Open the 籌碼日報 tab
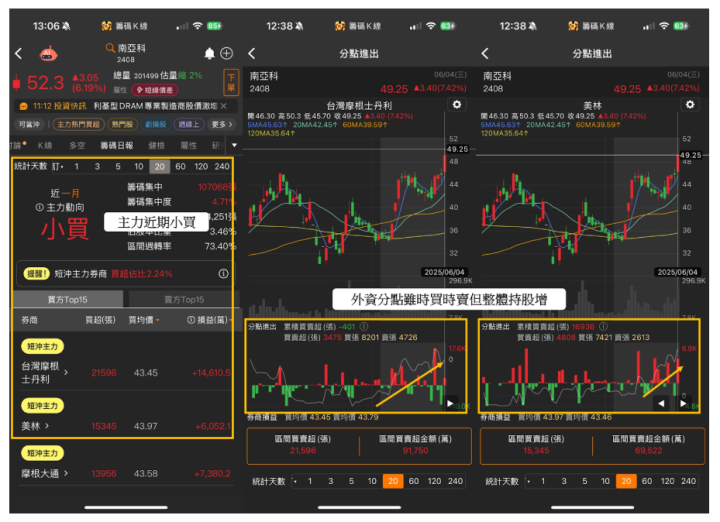Screen dimensions: 720x522 117,146
